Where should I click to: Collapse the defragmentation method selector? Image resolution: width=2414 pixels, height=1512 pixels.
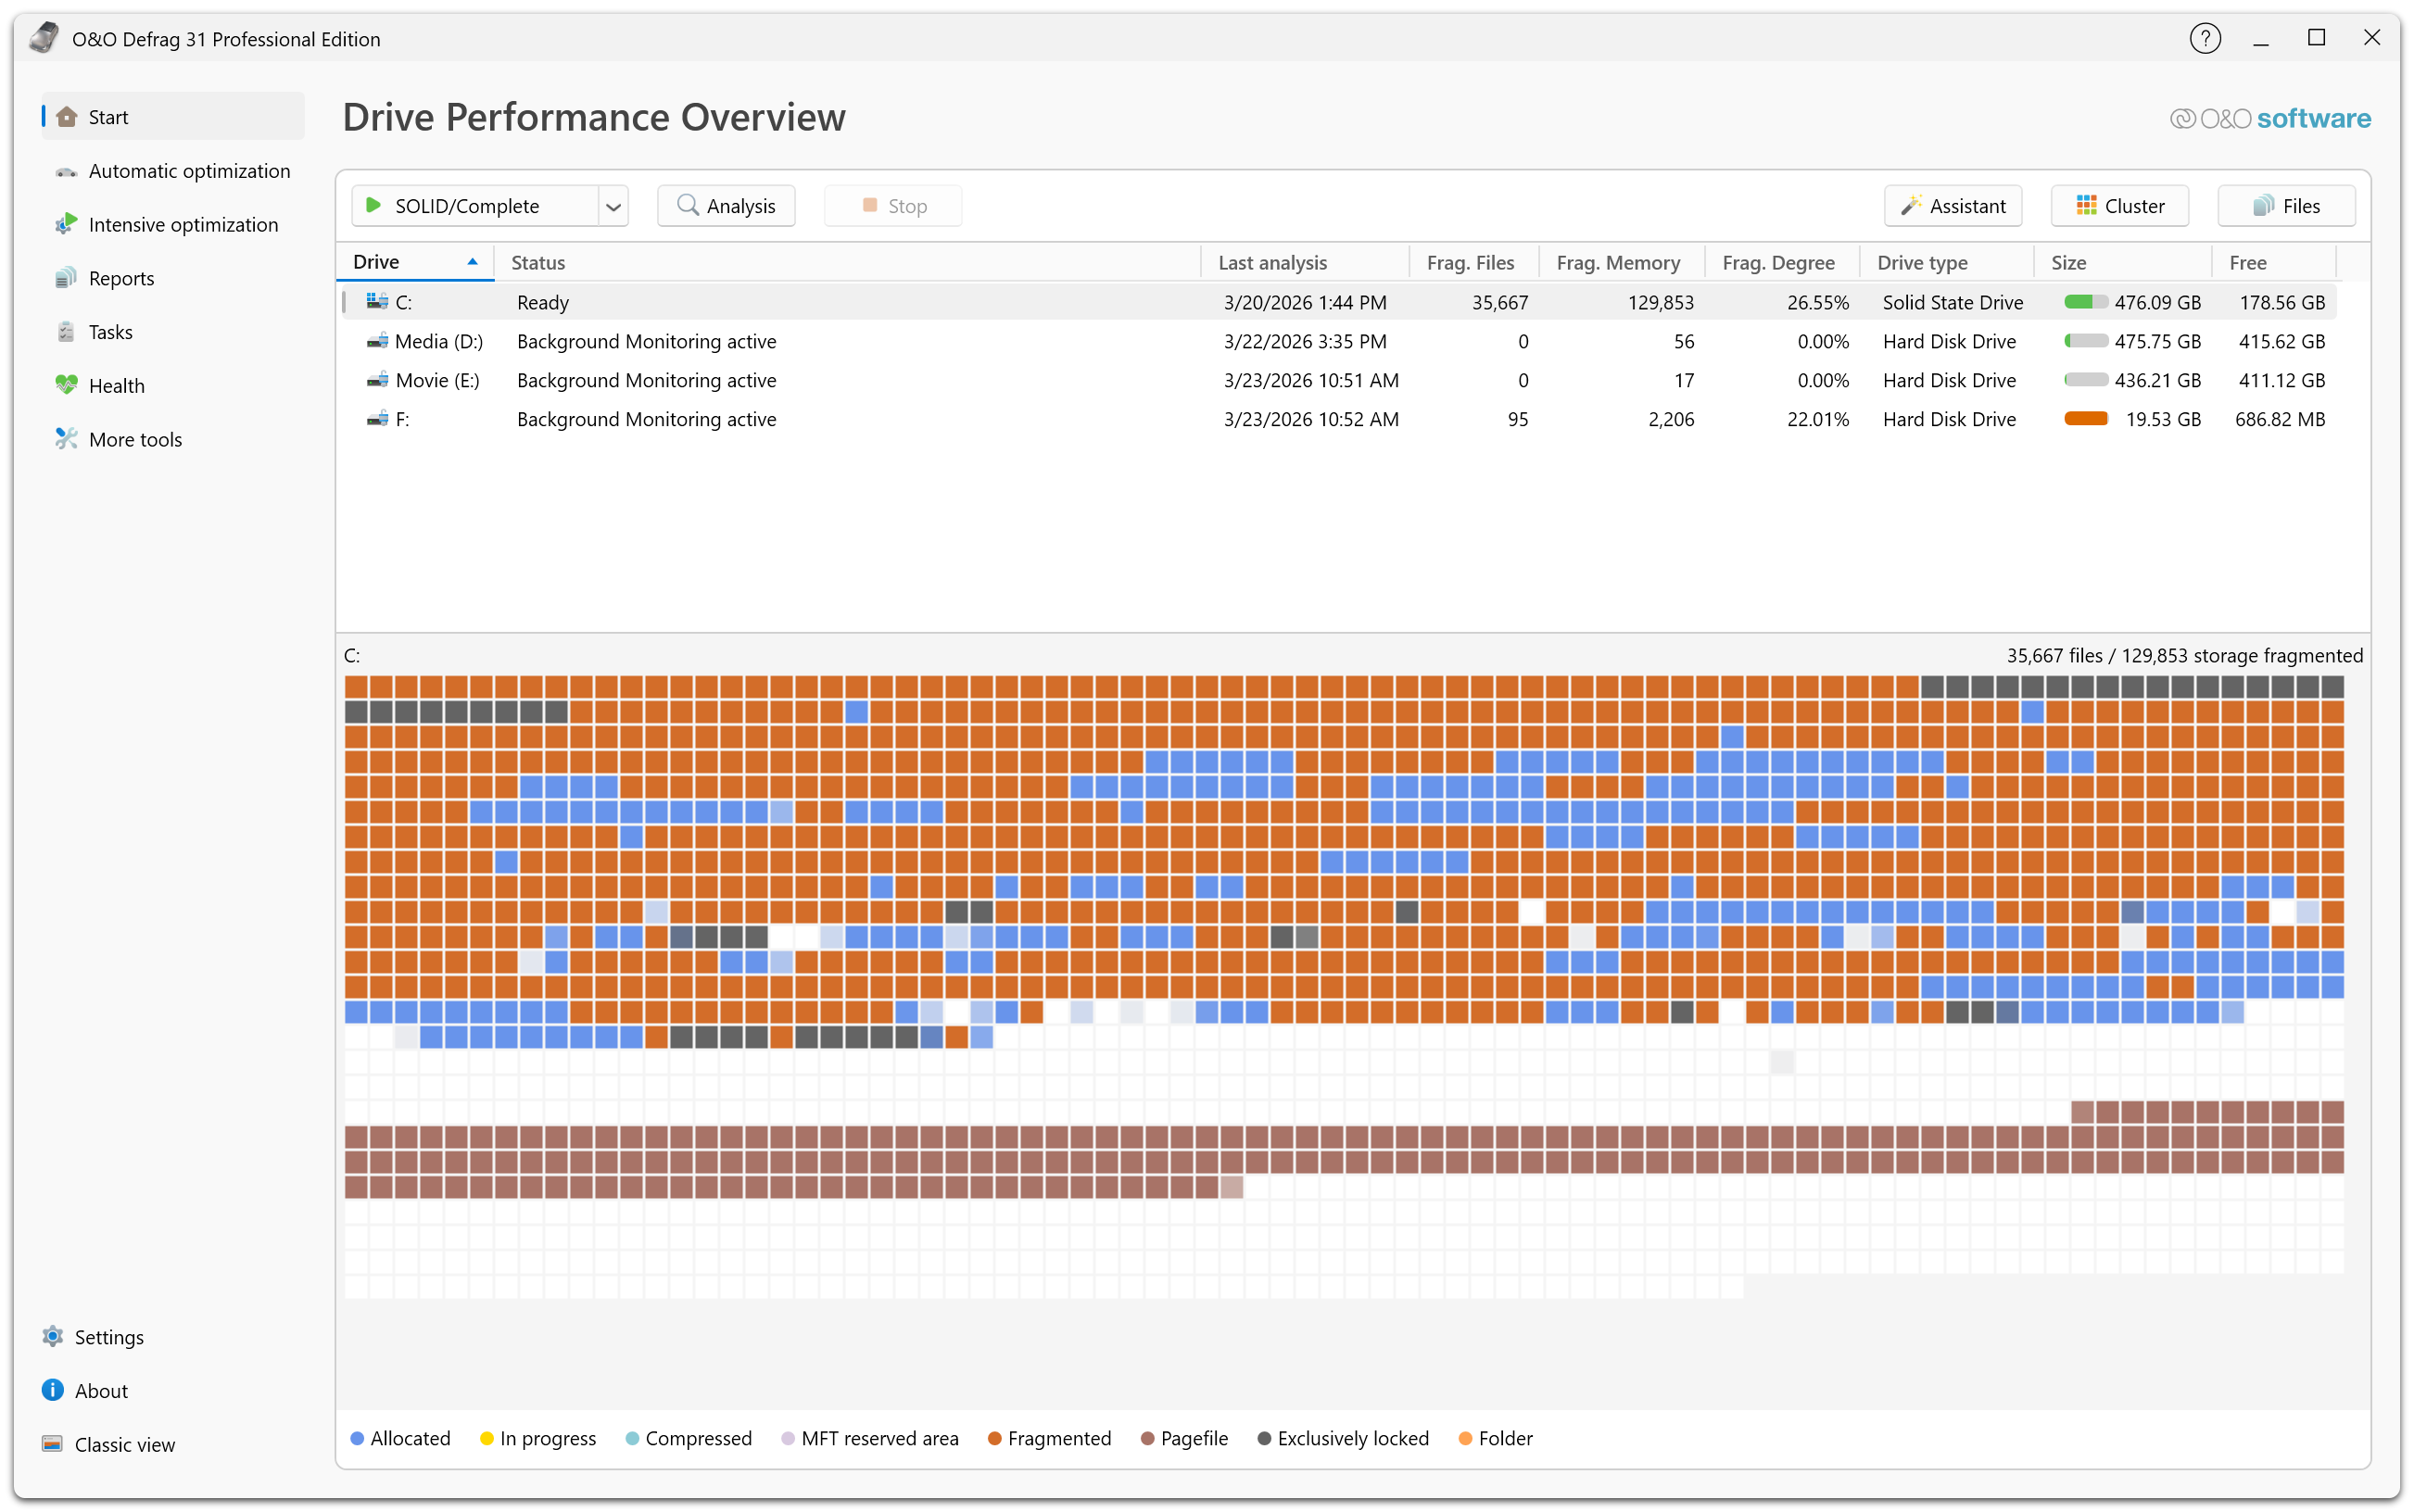612,206
